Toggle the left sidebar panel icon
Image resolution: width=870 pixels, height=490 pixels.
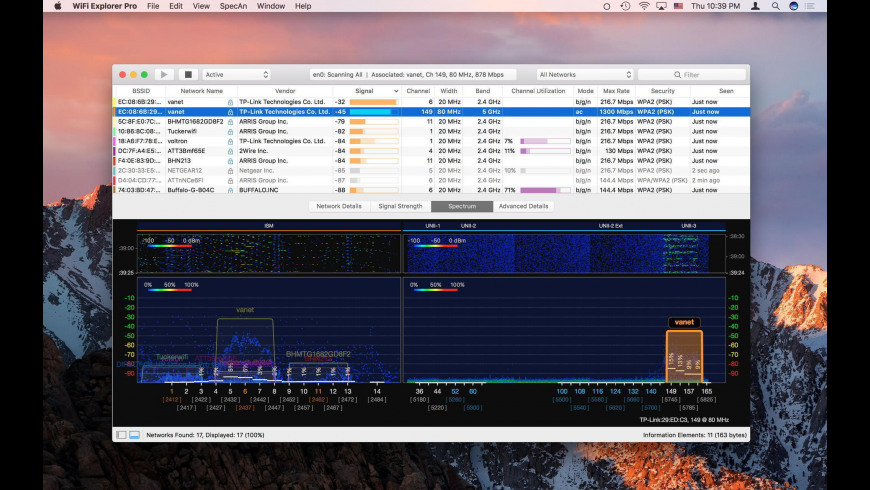[122, 435]
